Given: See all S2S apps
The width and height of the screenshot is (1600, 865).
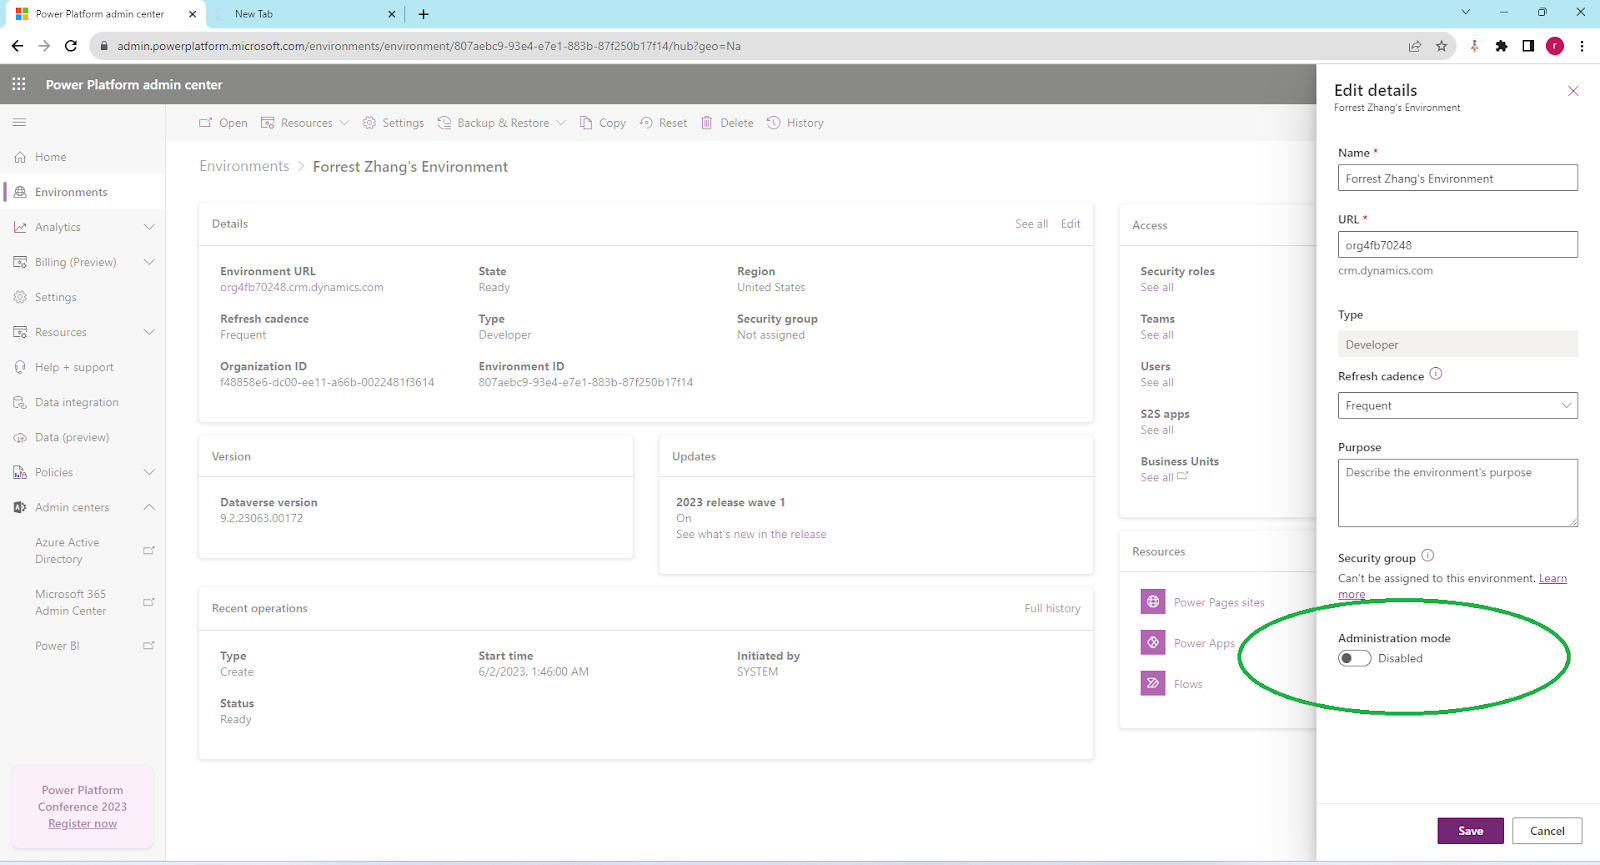Looking at the screenshot, I should 1157,430.
